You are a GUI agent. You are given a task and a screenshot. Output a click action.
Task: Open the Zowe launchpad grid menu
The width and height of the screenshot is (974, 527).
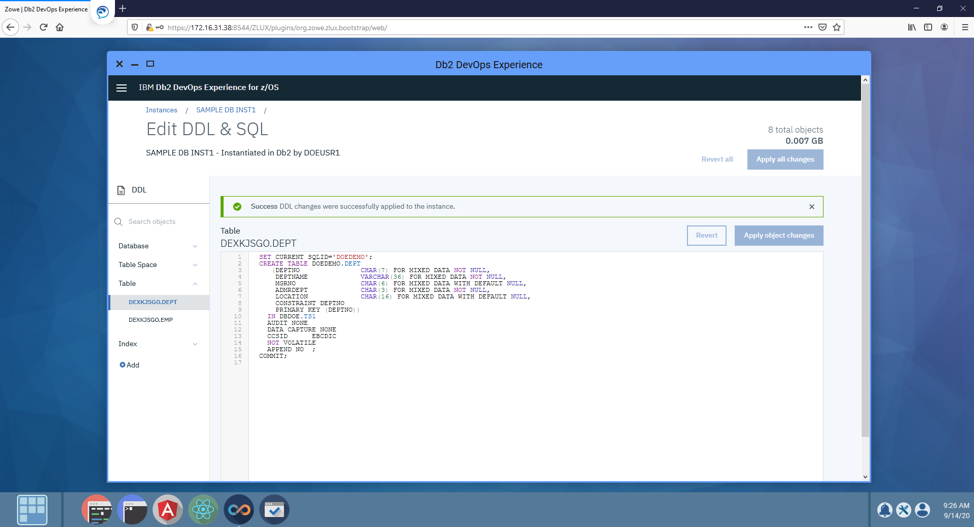click(32, 510)
